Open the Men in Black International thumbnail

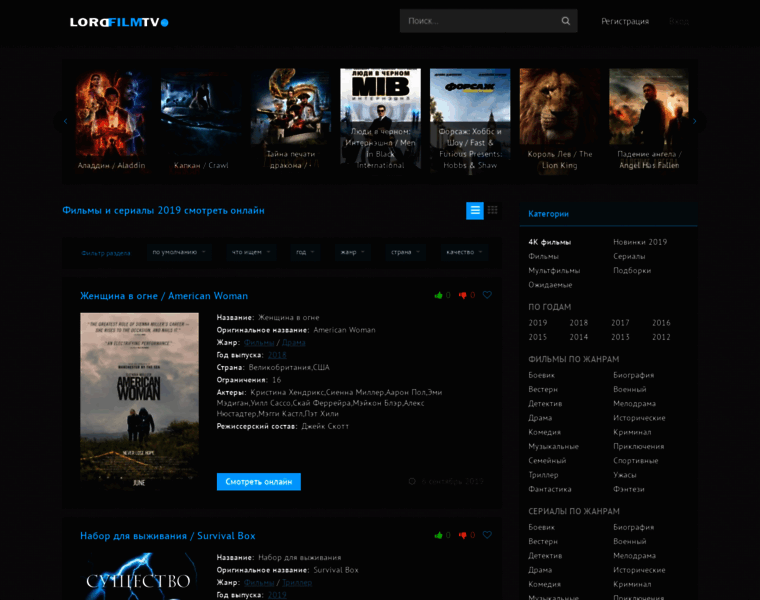pyautogui.click(x=380, y=121)
